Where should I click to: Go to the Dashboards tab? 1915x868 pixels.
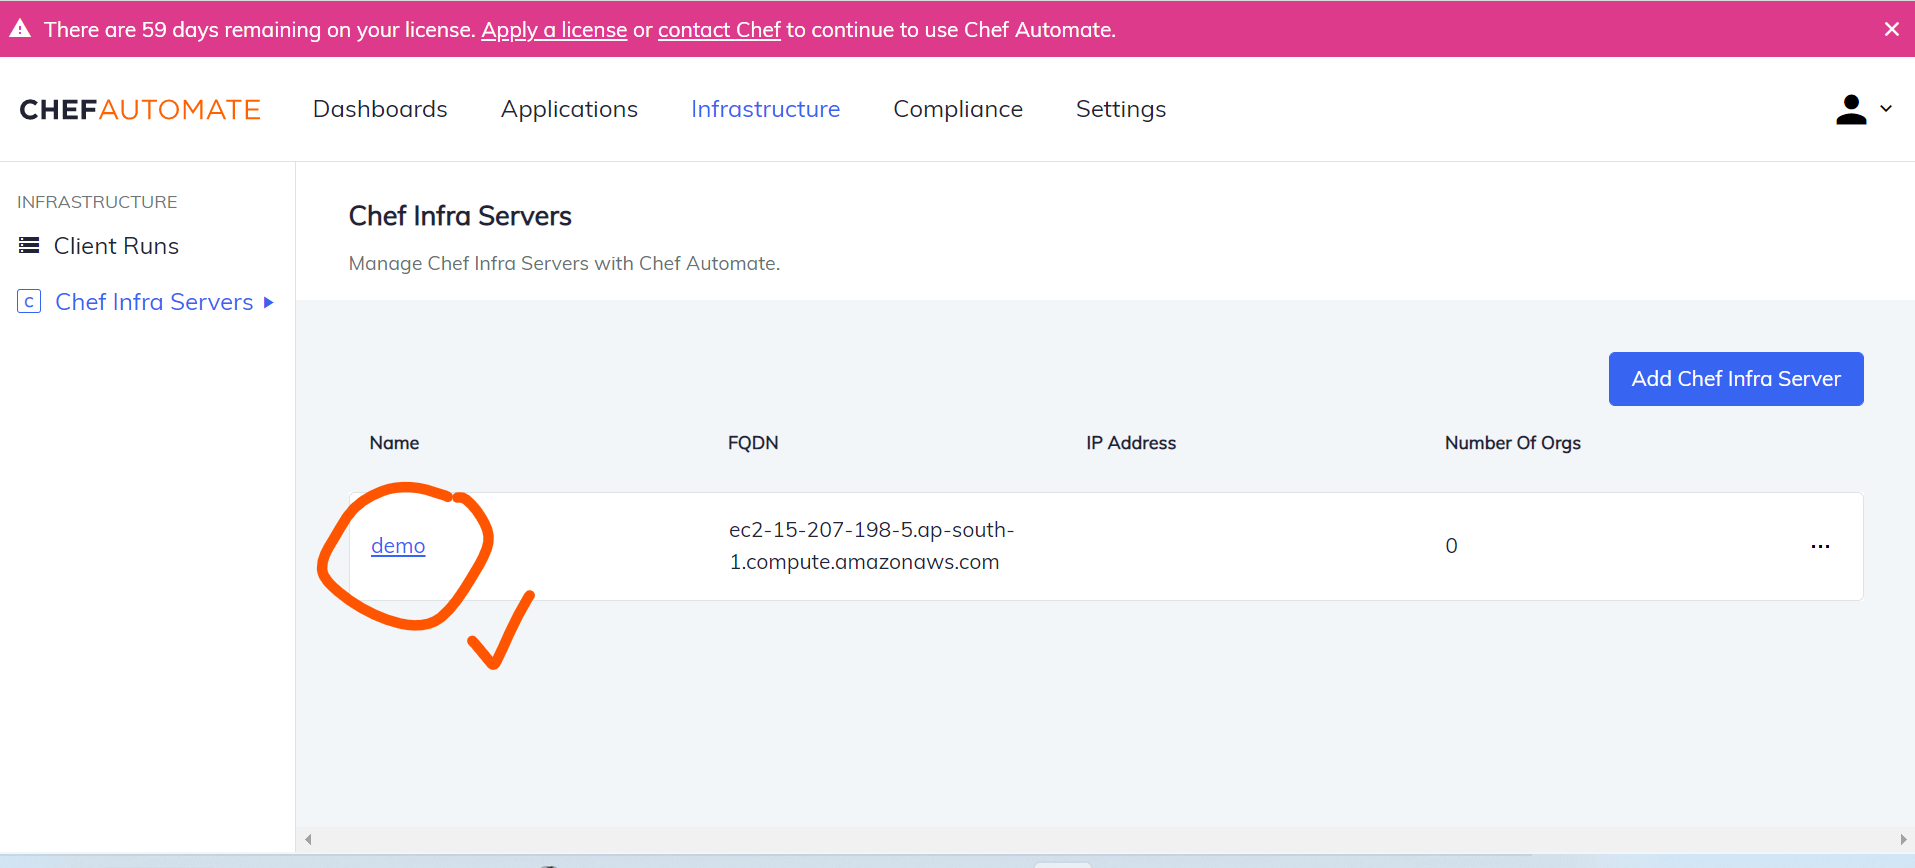[x=380, y=109]
